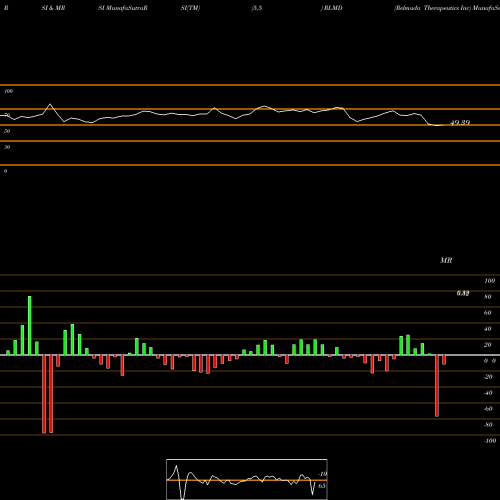Open the mini RSI thumbnail chart

coord(247,479)
